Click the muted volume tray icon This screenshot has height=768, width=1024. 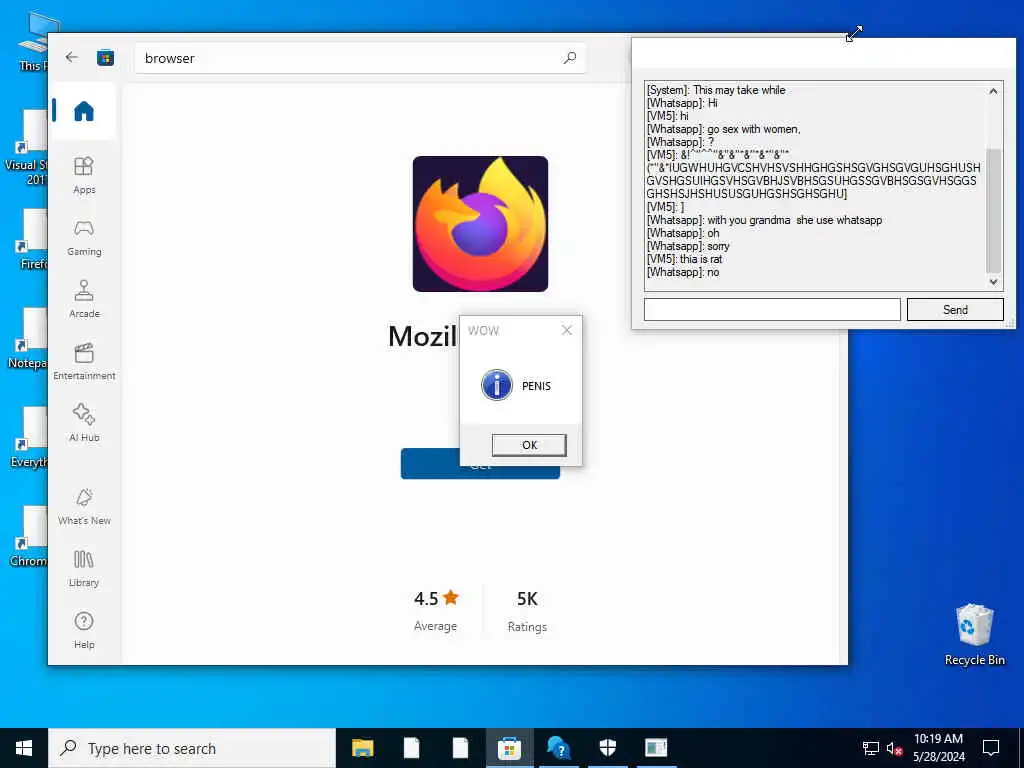894,748
